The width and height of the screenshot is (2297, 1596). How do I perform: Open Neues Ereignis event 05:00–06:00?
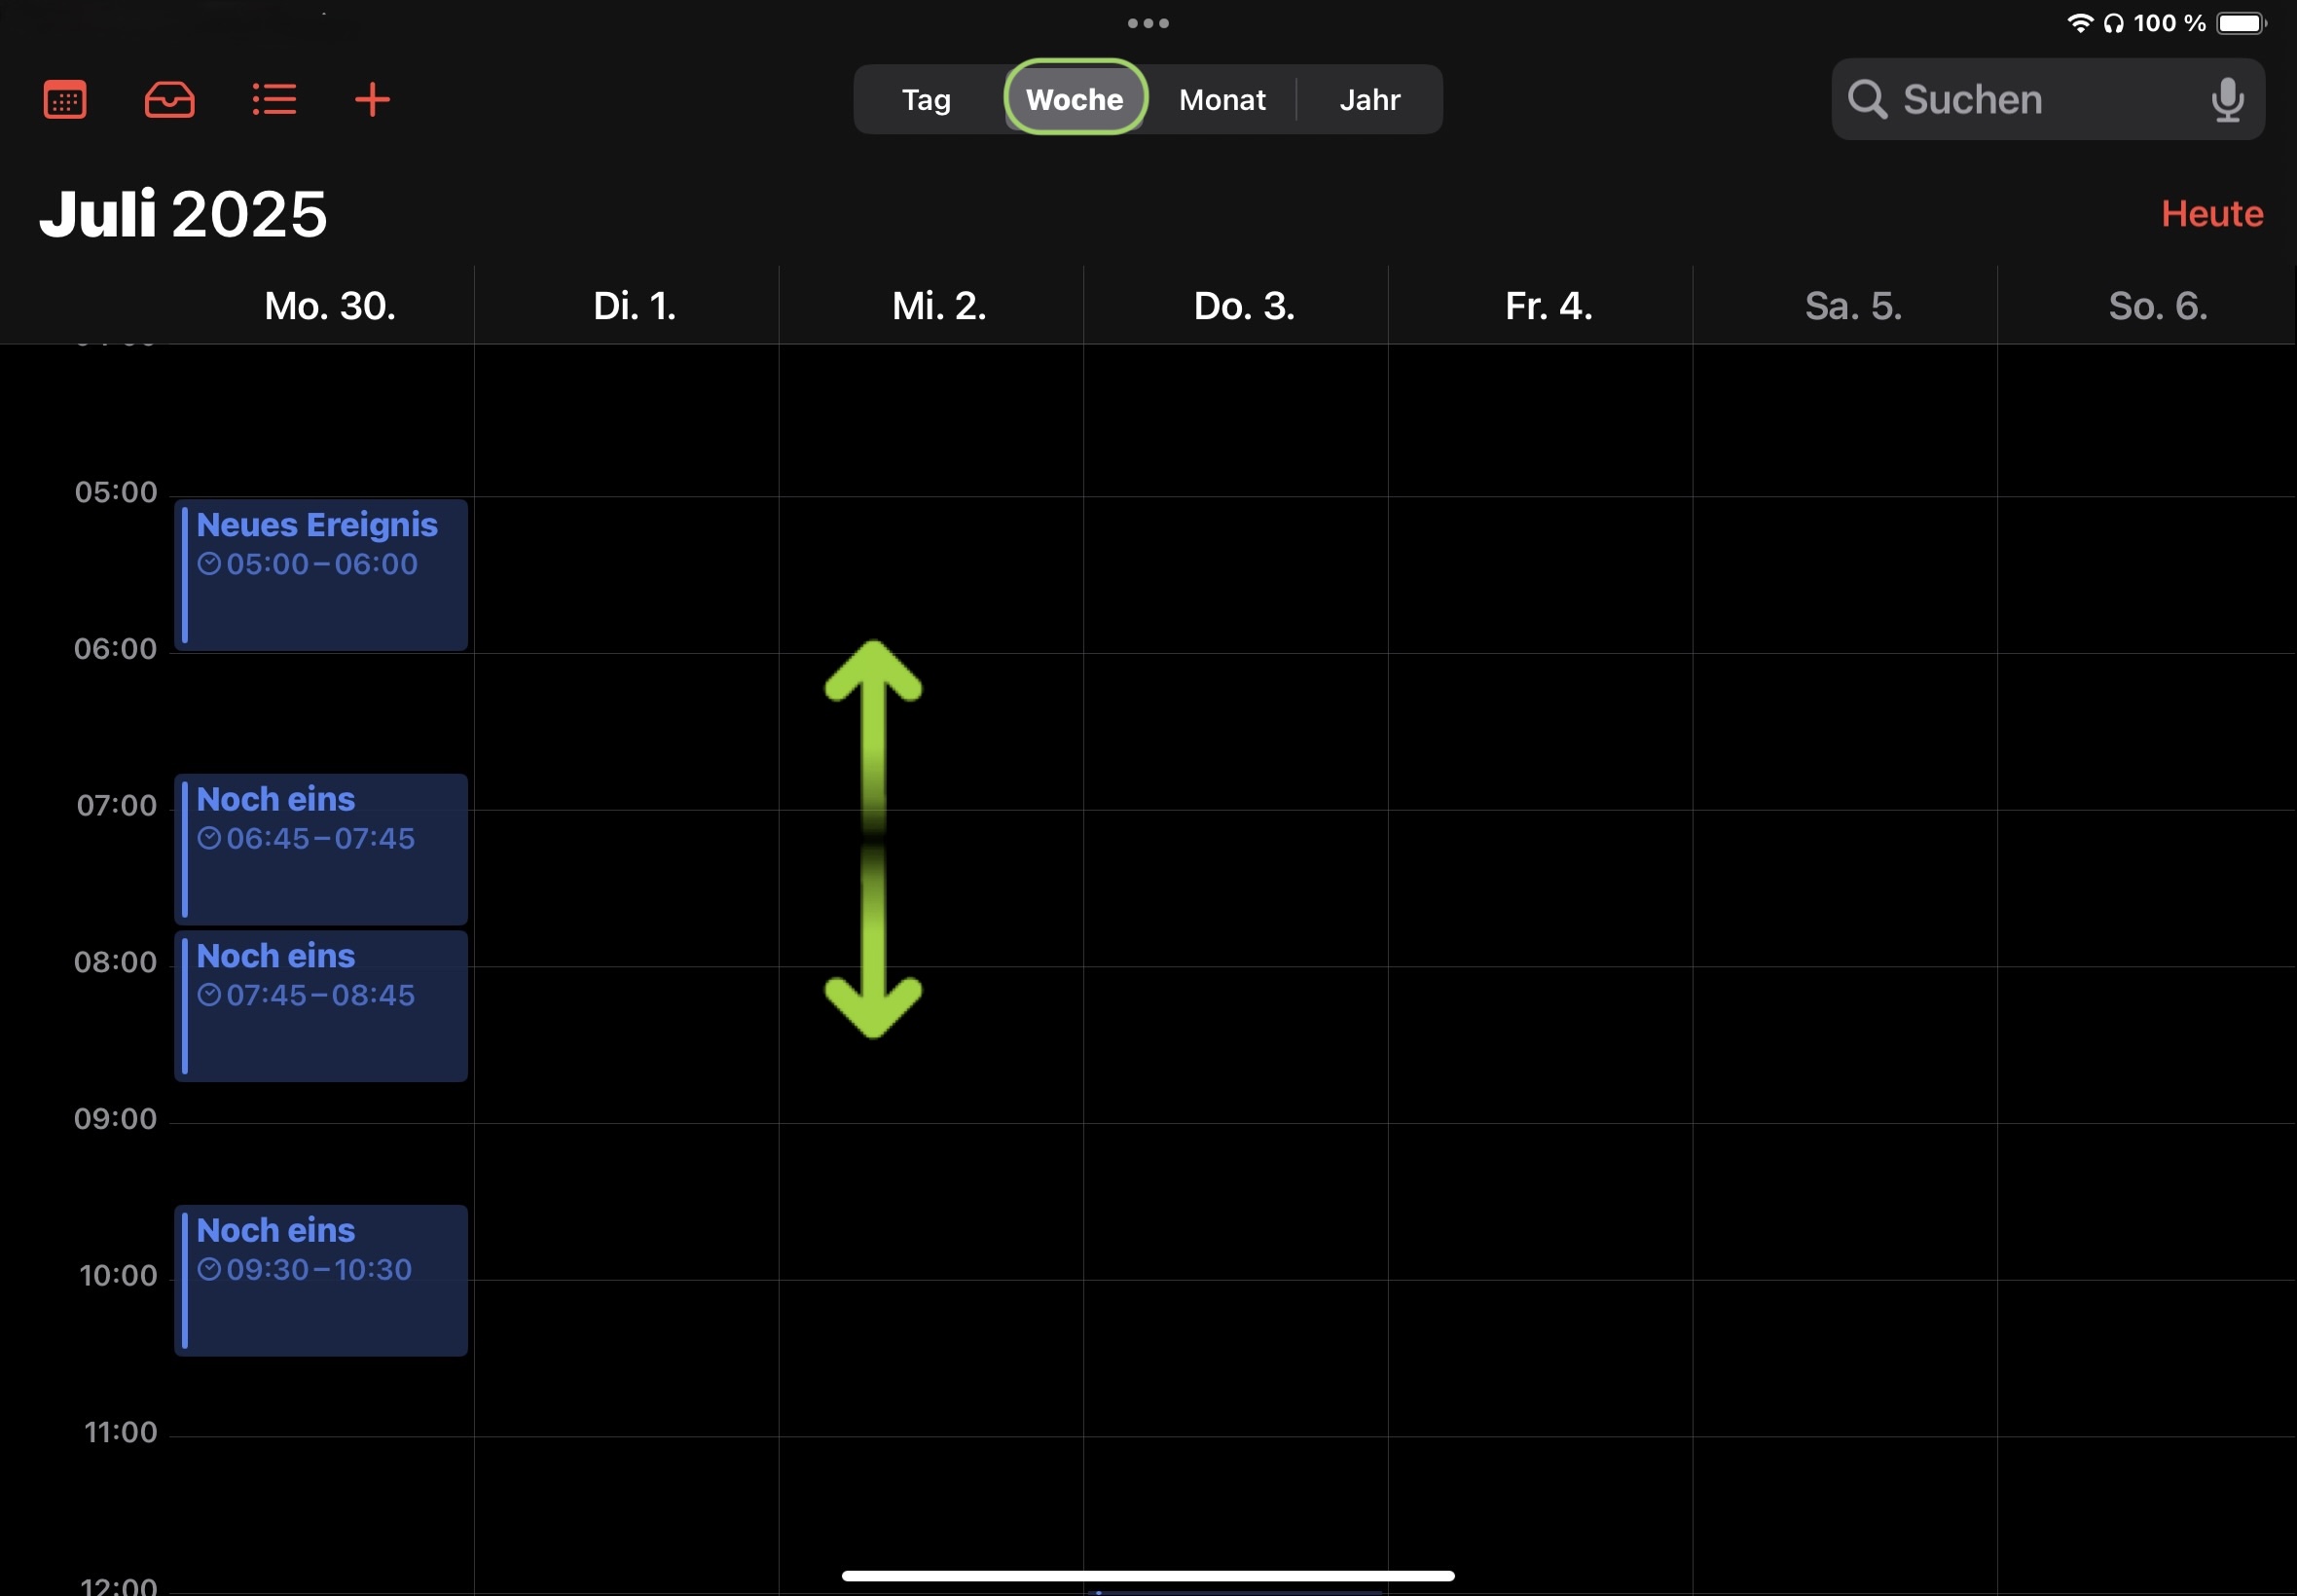click(321, 576)
